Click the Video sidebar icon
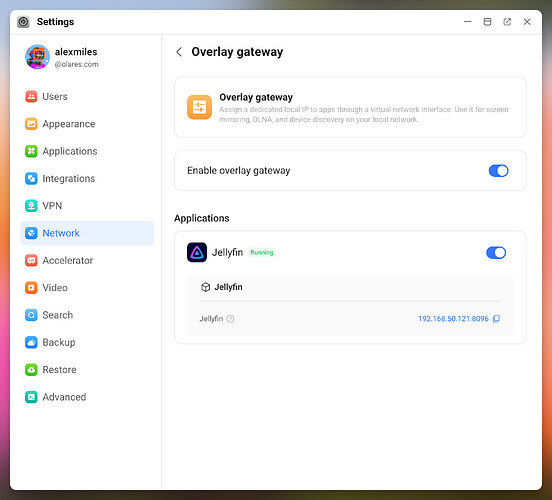 (x=31, y=288)
